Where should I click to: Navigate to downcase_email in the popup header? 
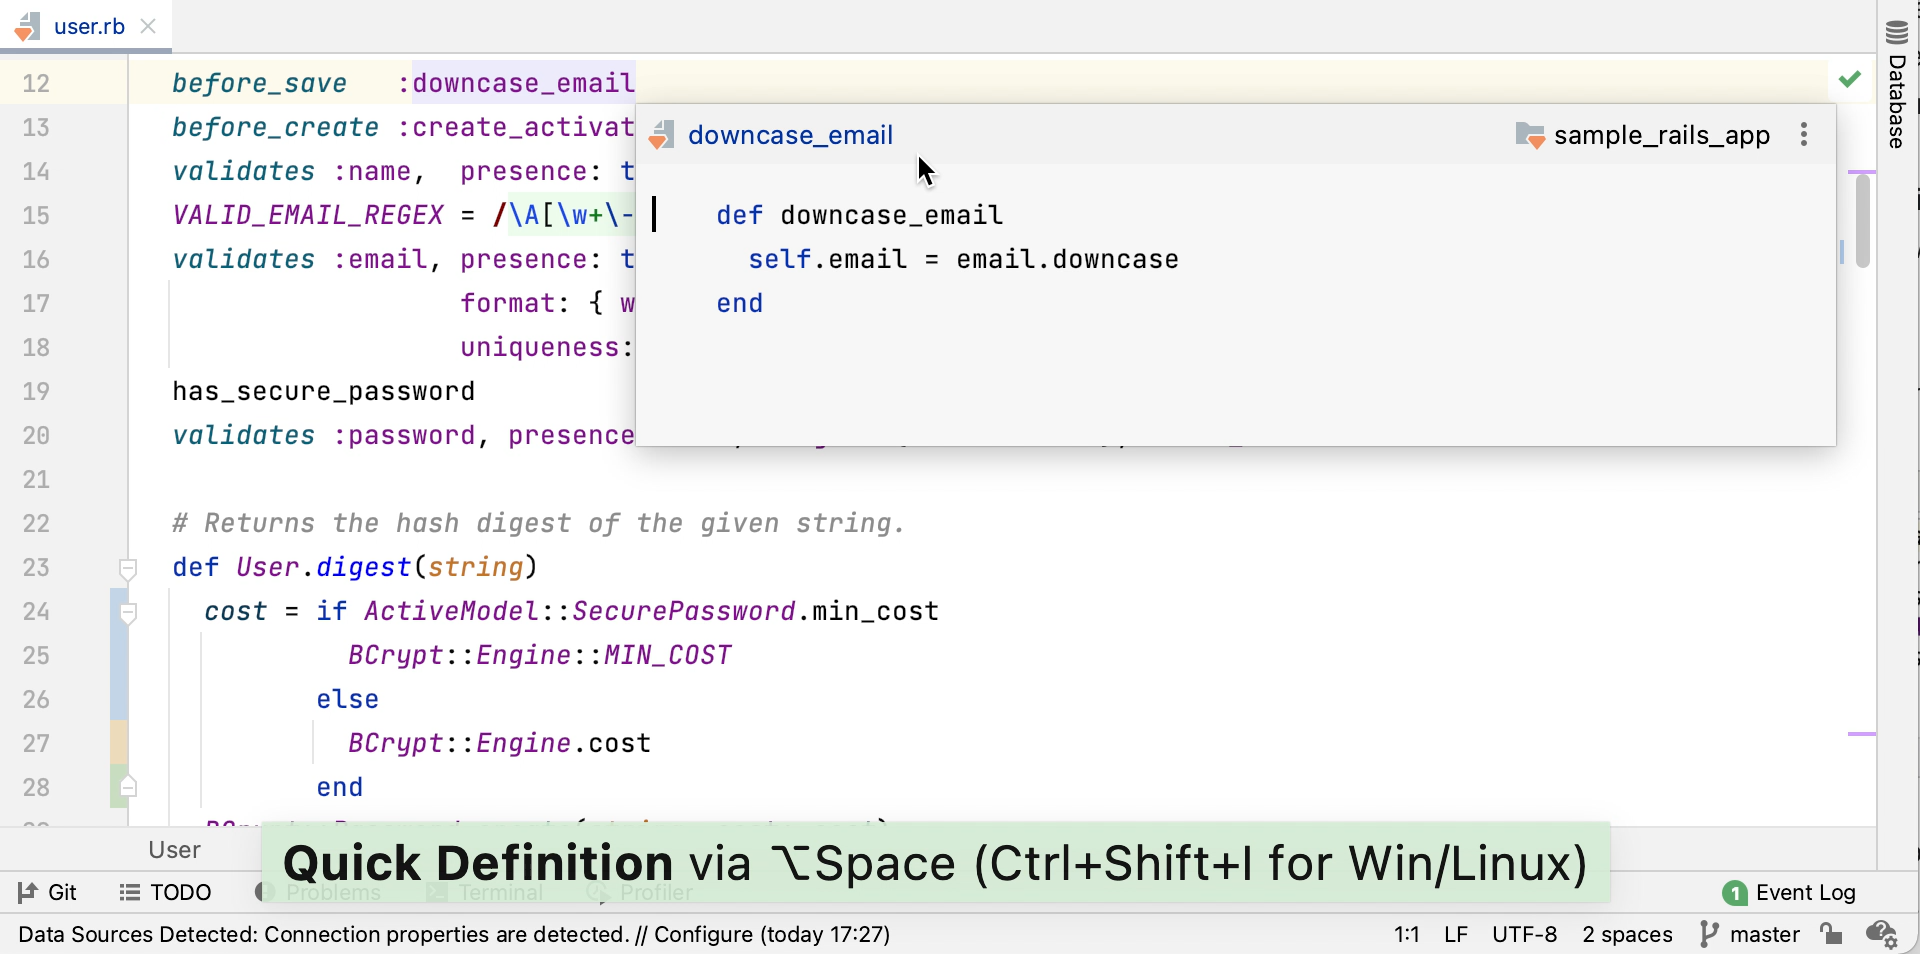point(791,135)
